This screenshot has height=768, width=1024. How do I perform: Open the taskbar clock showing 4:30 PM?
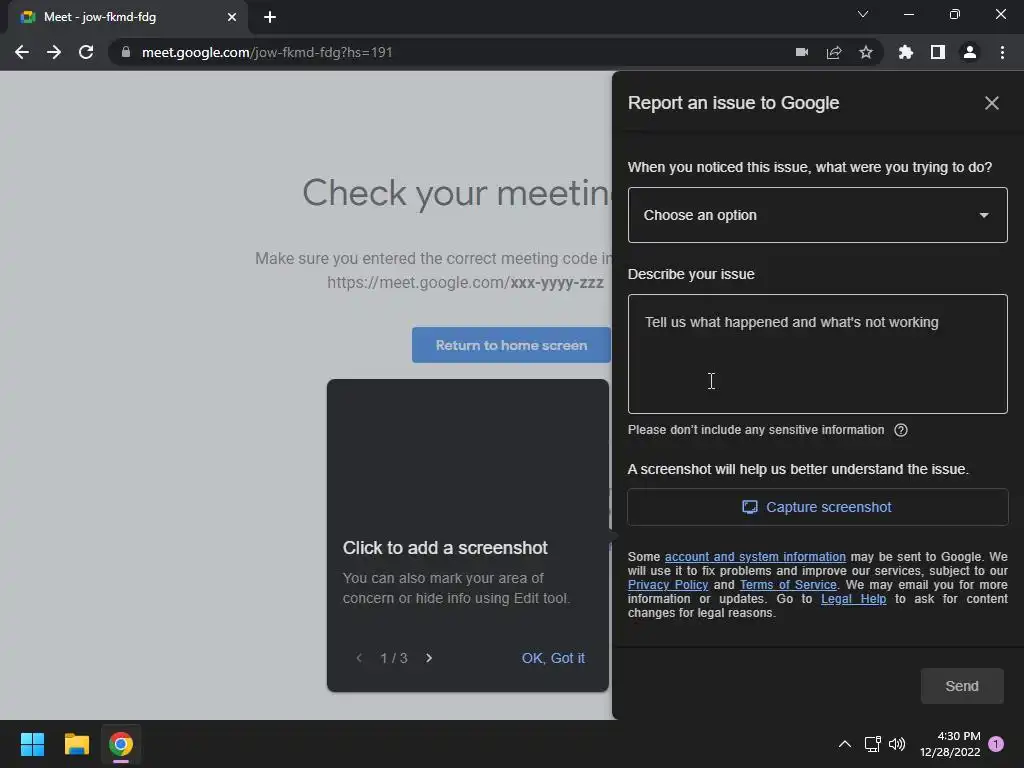point(950,744)
